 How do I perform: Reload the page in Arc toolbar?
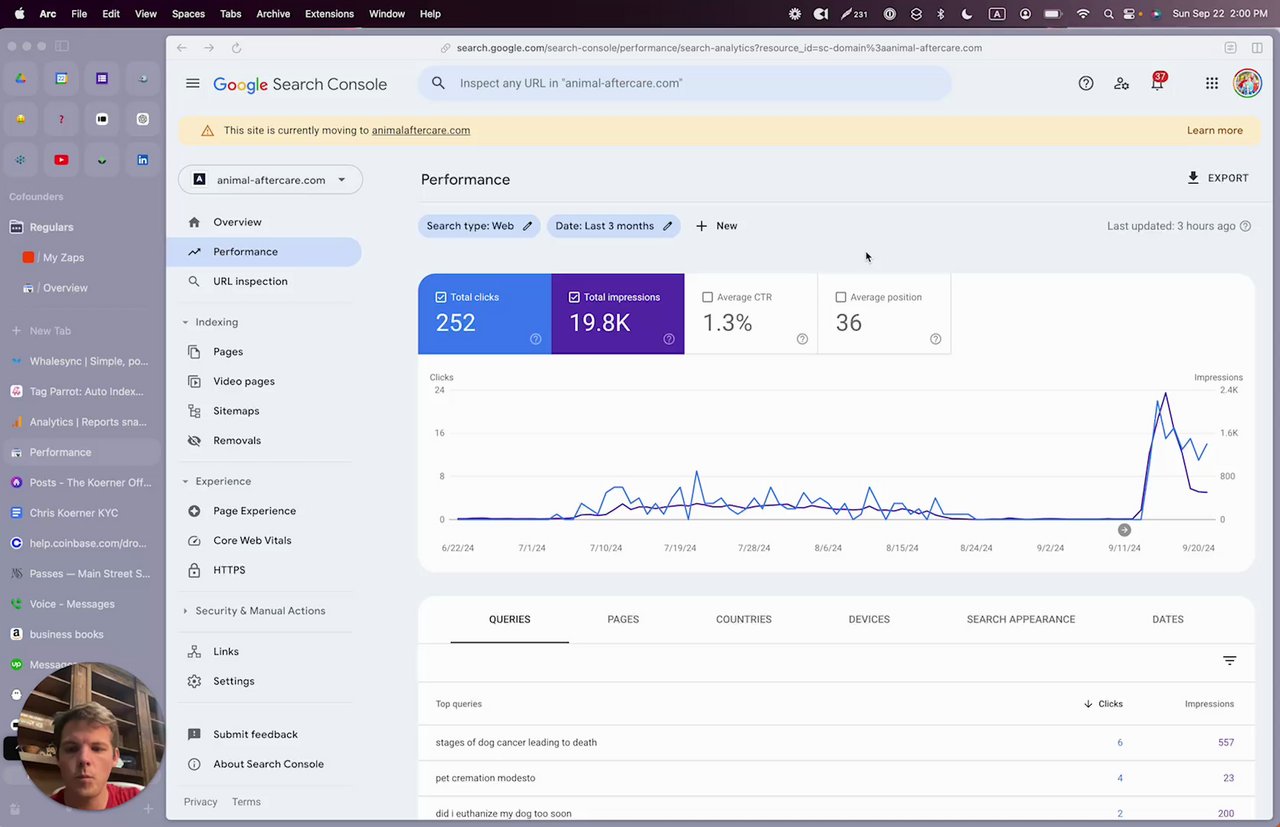[236, 48]
